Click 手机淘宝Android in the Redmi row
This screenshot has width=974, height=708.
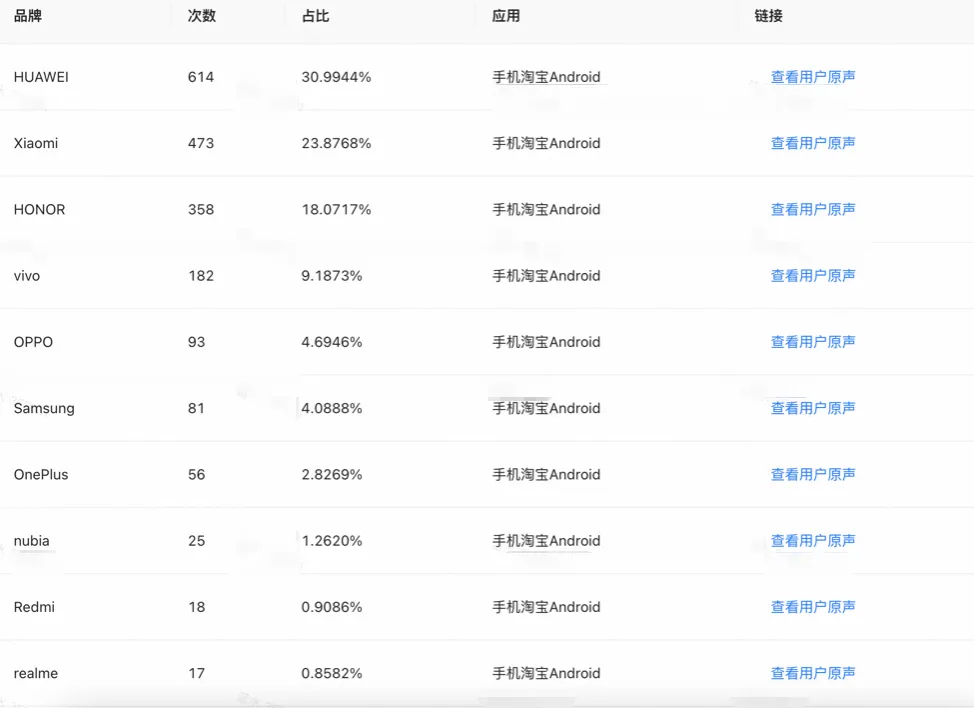(547, 607)
